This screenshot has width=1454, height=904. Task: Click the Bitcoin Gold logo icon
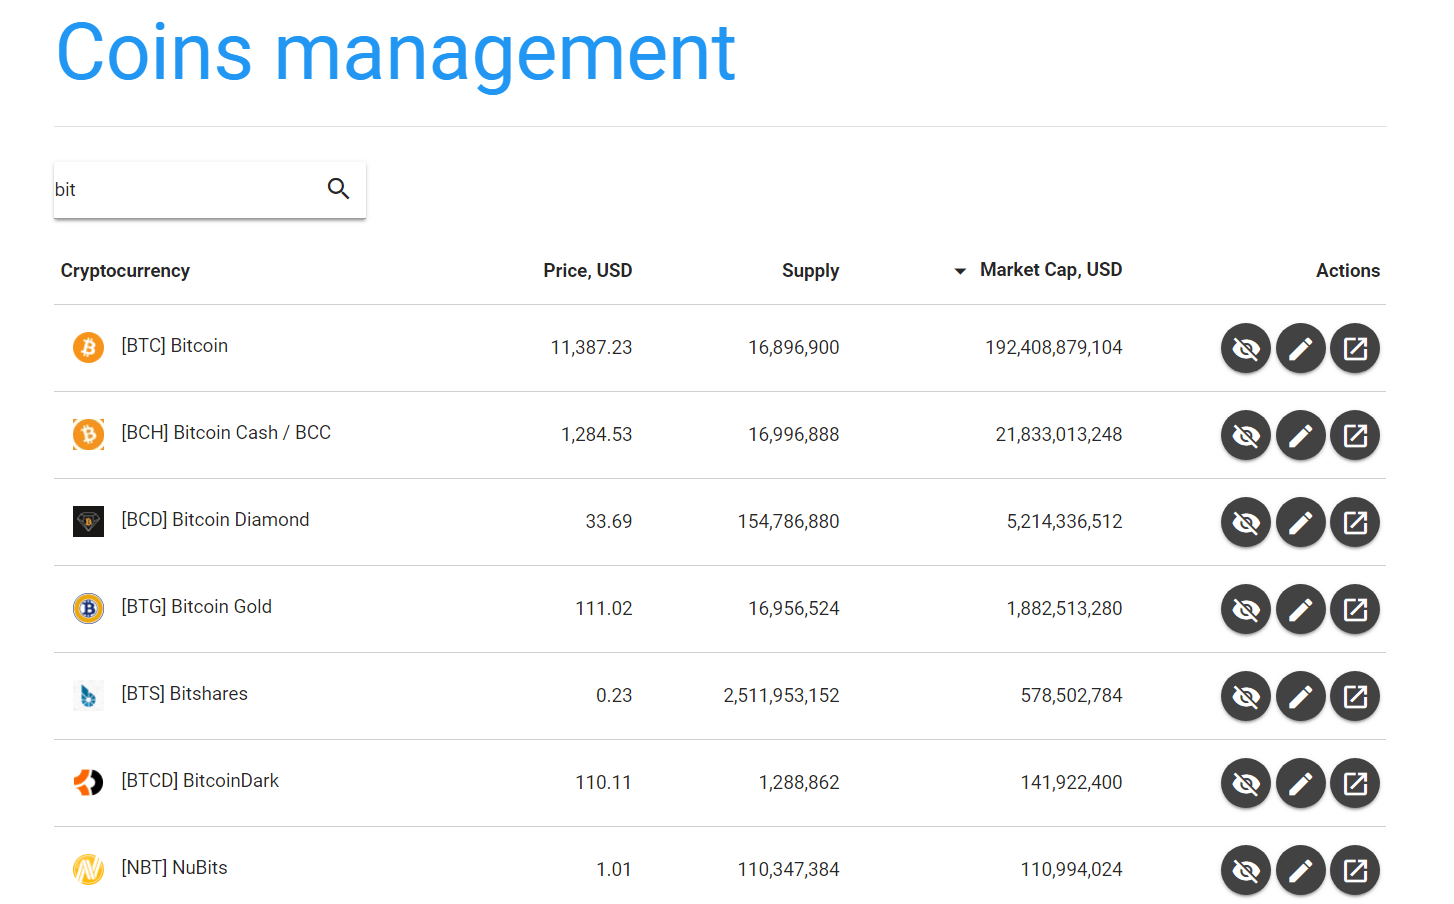pyautogui.click(x=88, y=609)
